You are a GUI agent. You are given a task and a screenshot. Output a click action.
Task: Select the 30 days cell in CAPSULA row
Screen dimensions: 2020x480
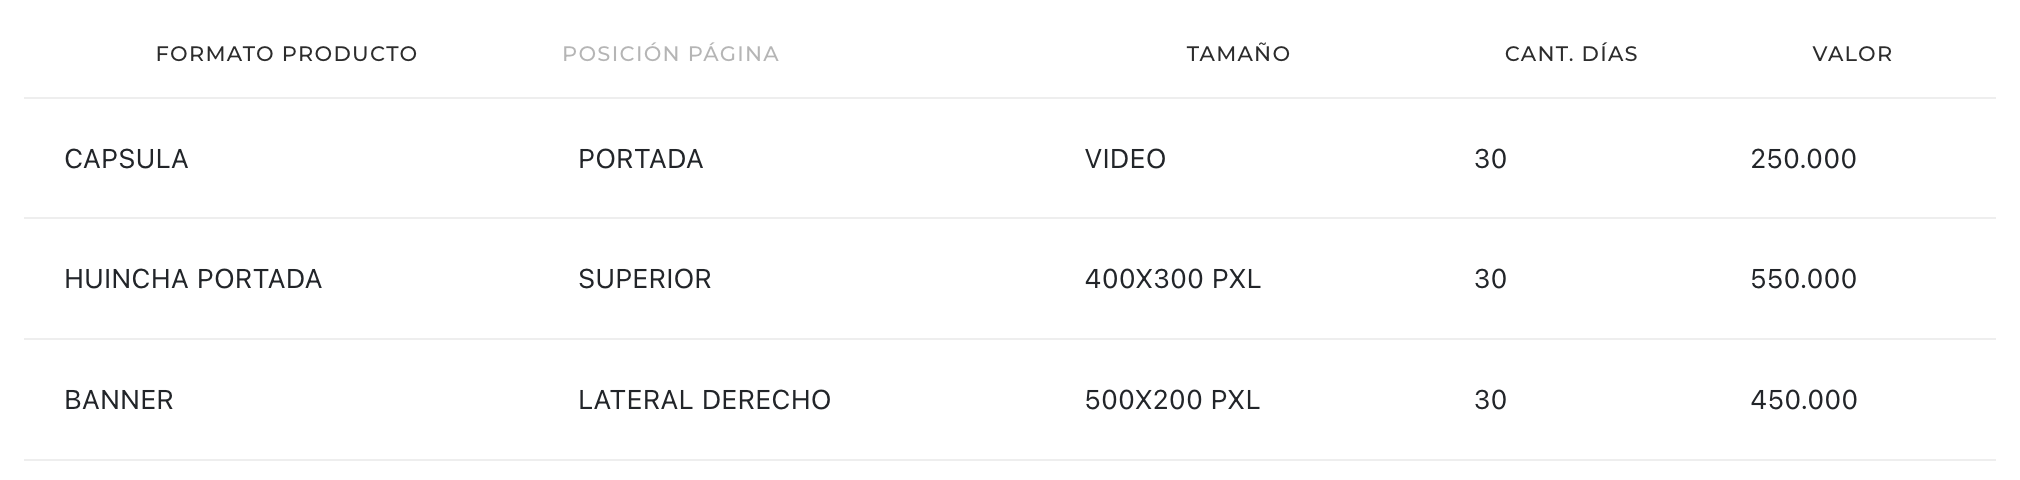pyautogui.click(x=1491, y=159)
